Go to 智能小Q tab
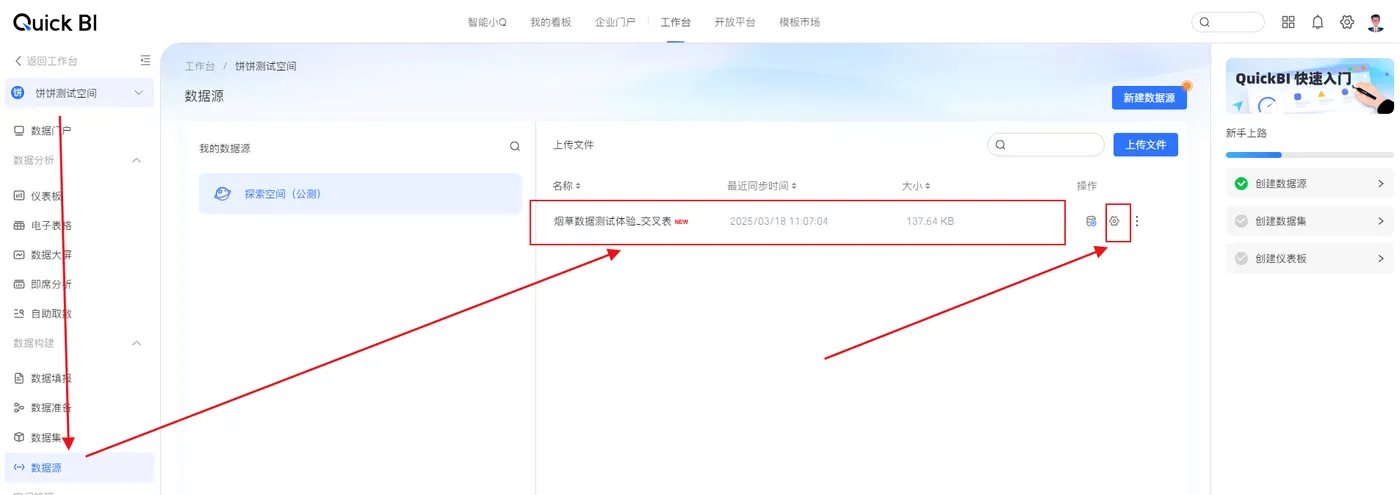Screen dimensions: 1400x495 click(487, 22)
